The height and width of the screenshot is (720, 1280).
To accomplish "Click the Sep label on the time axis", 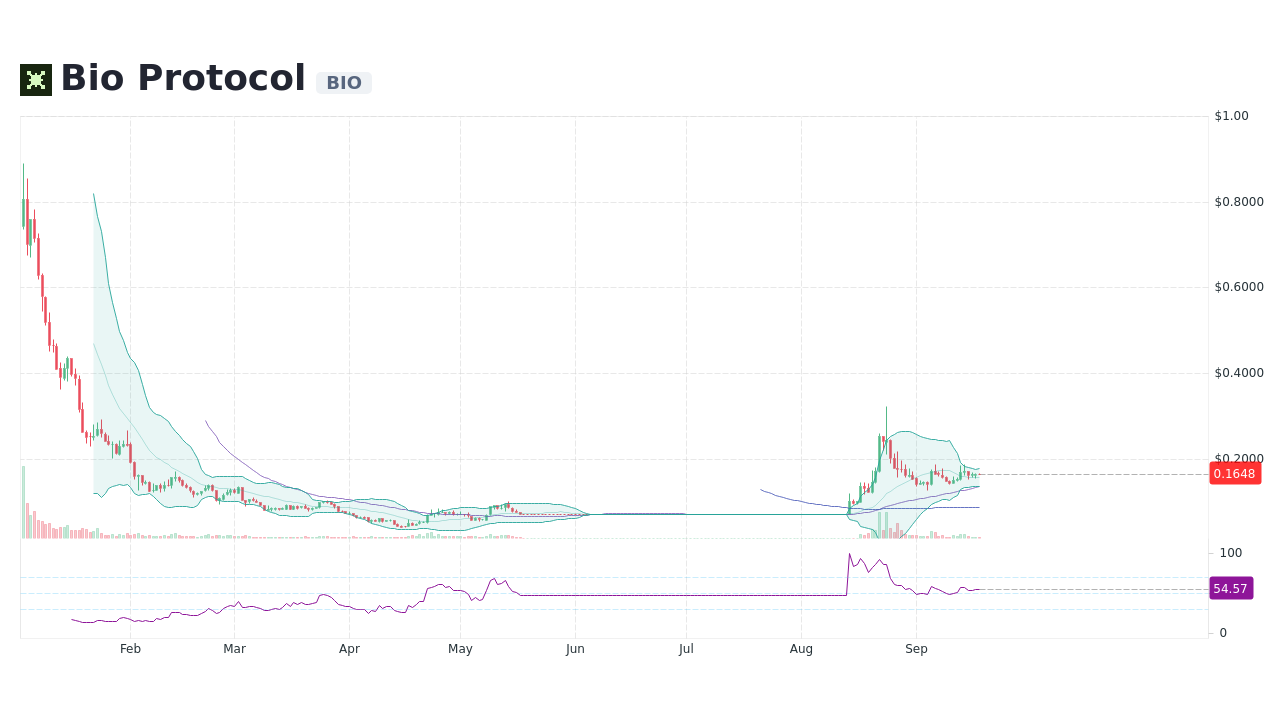I will pos(916,648).
